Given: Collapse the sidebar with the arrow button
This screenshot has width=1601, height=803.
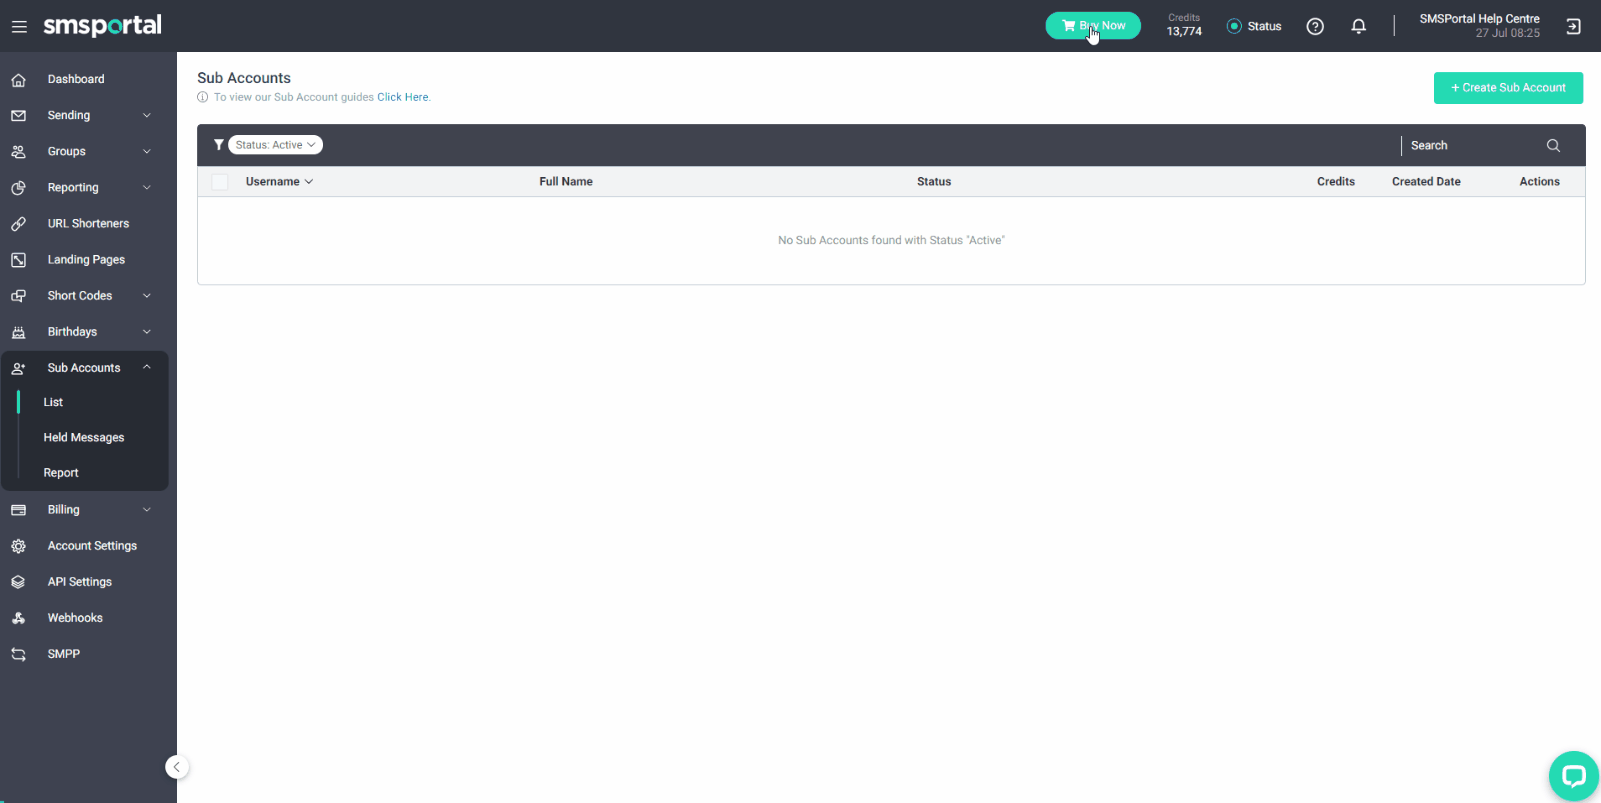Looking at the screenshot, I should coord(177,767).
